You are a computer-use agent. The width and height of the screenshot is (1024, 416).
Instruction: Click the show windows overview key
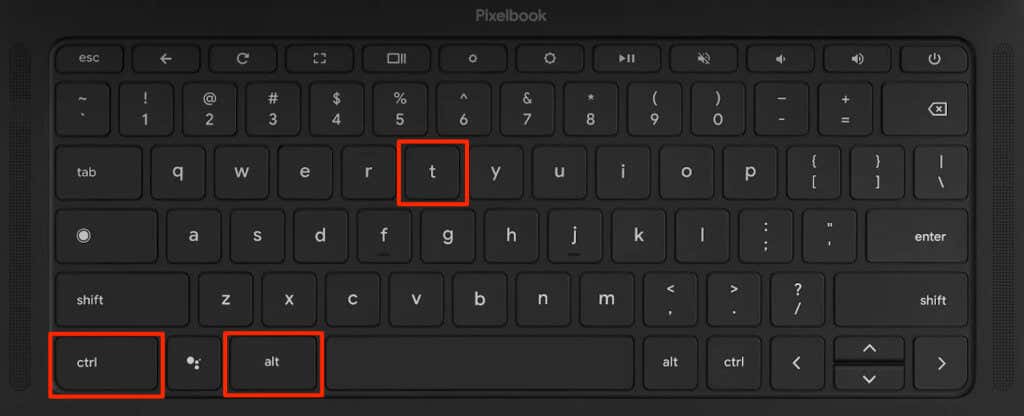(396, 59)
